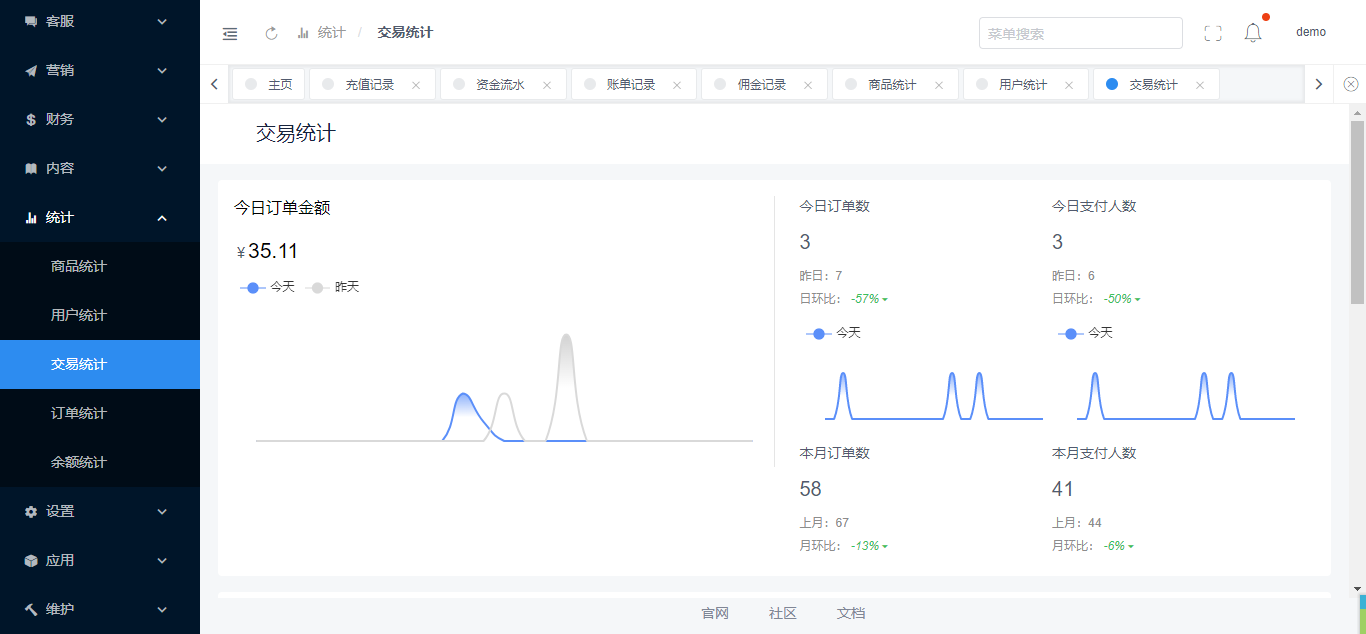This screenshot has width=1366, height=634.
Task: Open the 社区 footer link
Action: coord(783,613)
